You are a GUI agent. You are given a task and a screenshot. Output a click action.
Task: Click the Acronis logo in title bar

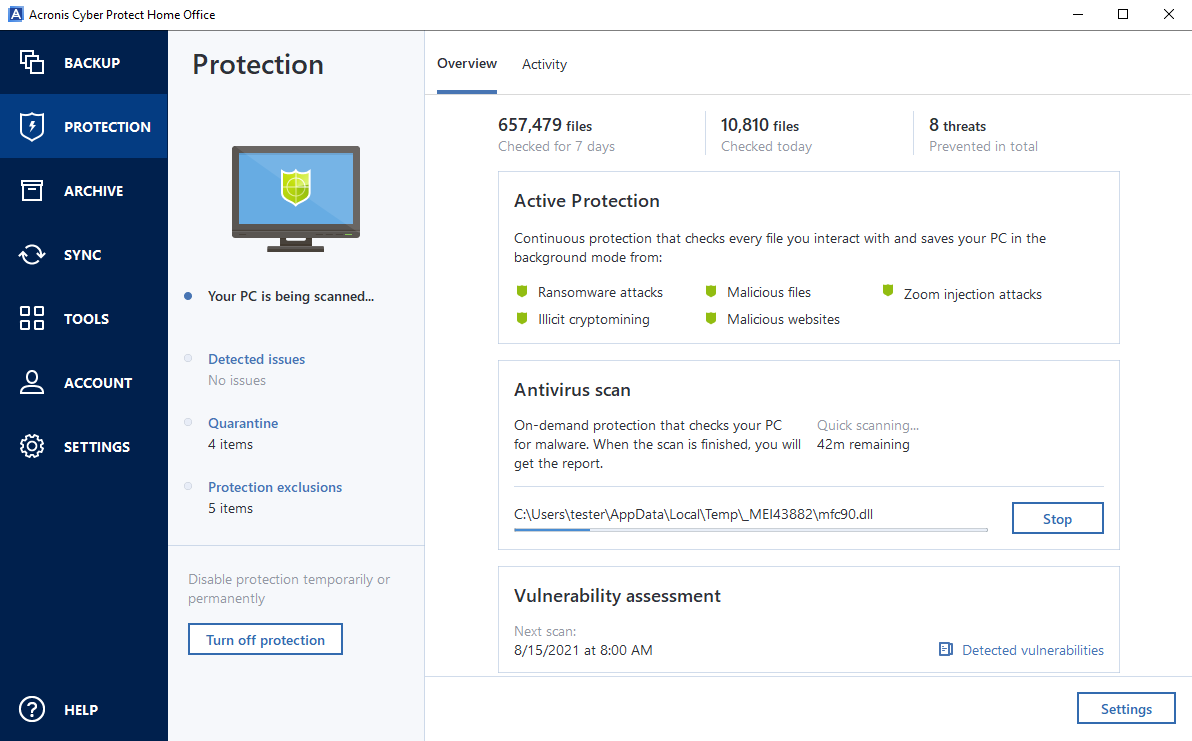15,14
